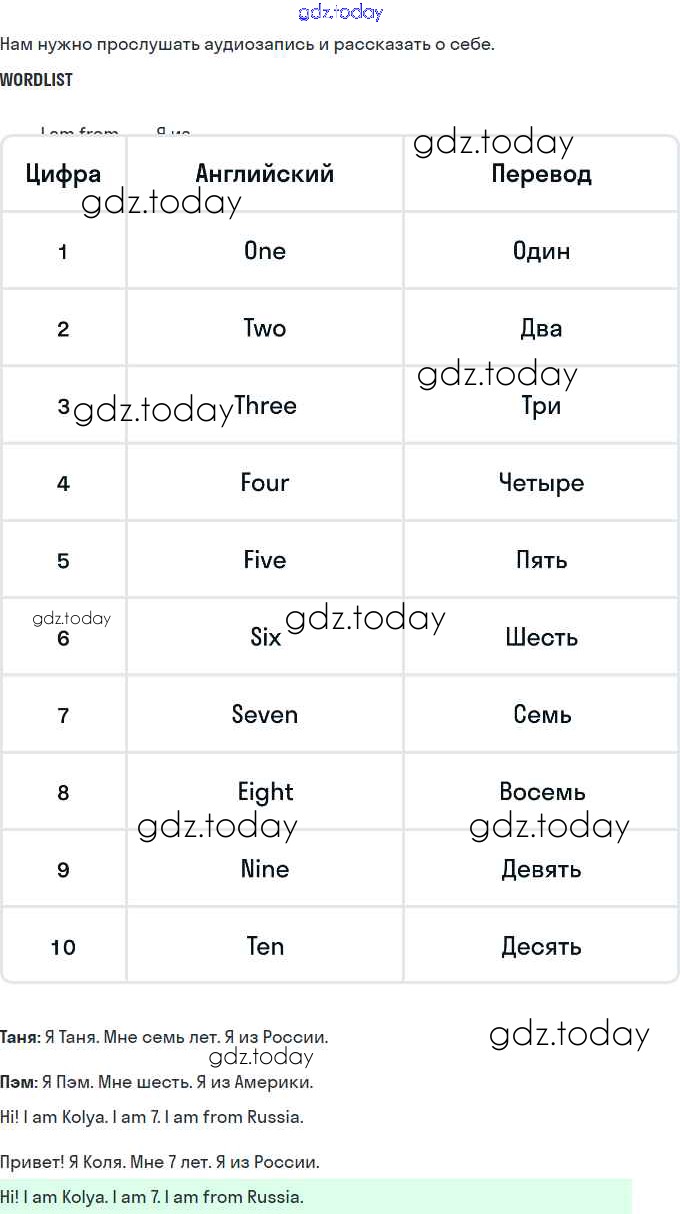
Task: Click the word "Three" in the table
Action: [265, 406]
